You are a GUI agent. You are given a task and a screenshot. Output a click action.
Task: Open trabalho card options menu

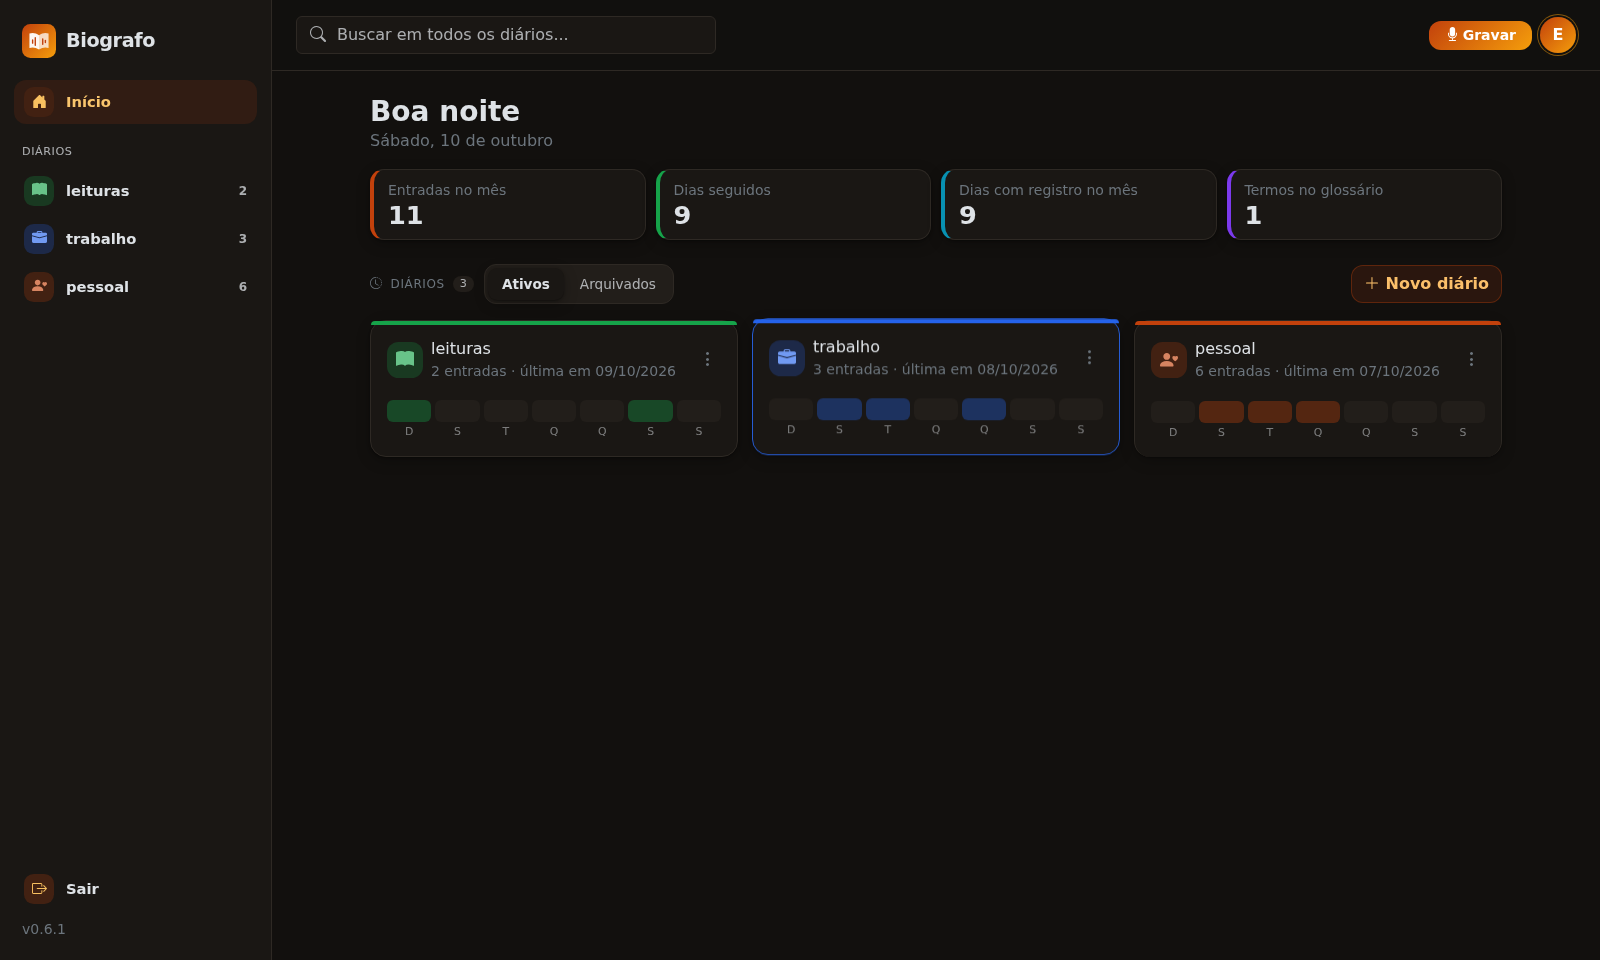pyautogui.click(x=1089, y=357)
